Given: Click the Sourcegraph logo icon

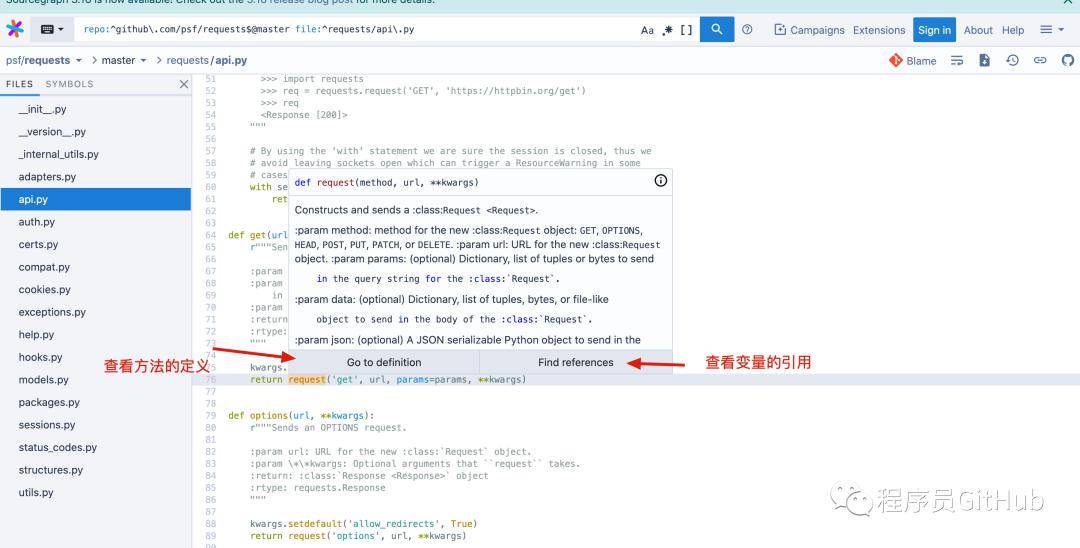Looking at the screenshot, I should (14, 29).
